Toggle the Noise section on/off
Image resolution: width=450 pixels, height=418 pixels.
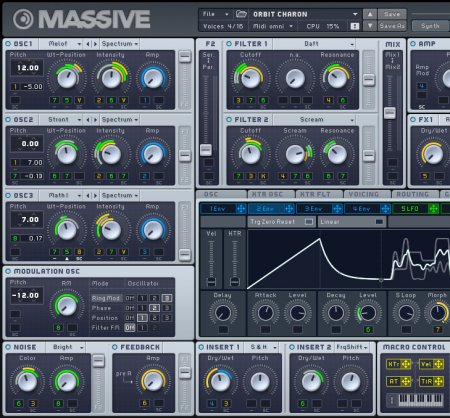point(8,347)
